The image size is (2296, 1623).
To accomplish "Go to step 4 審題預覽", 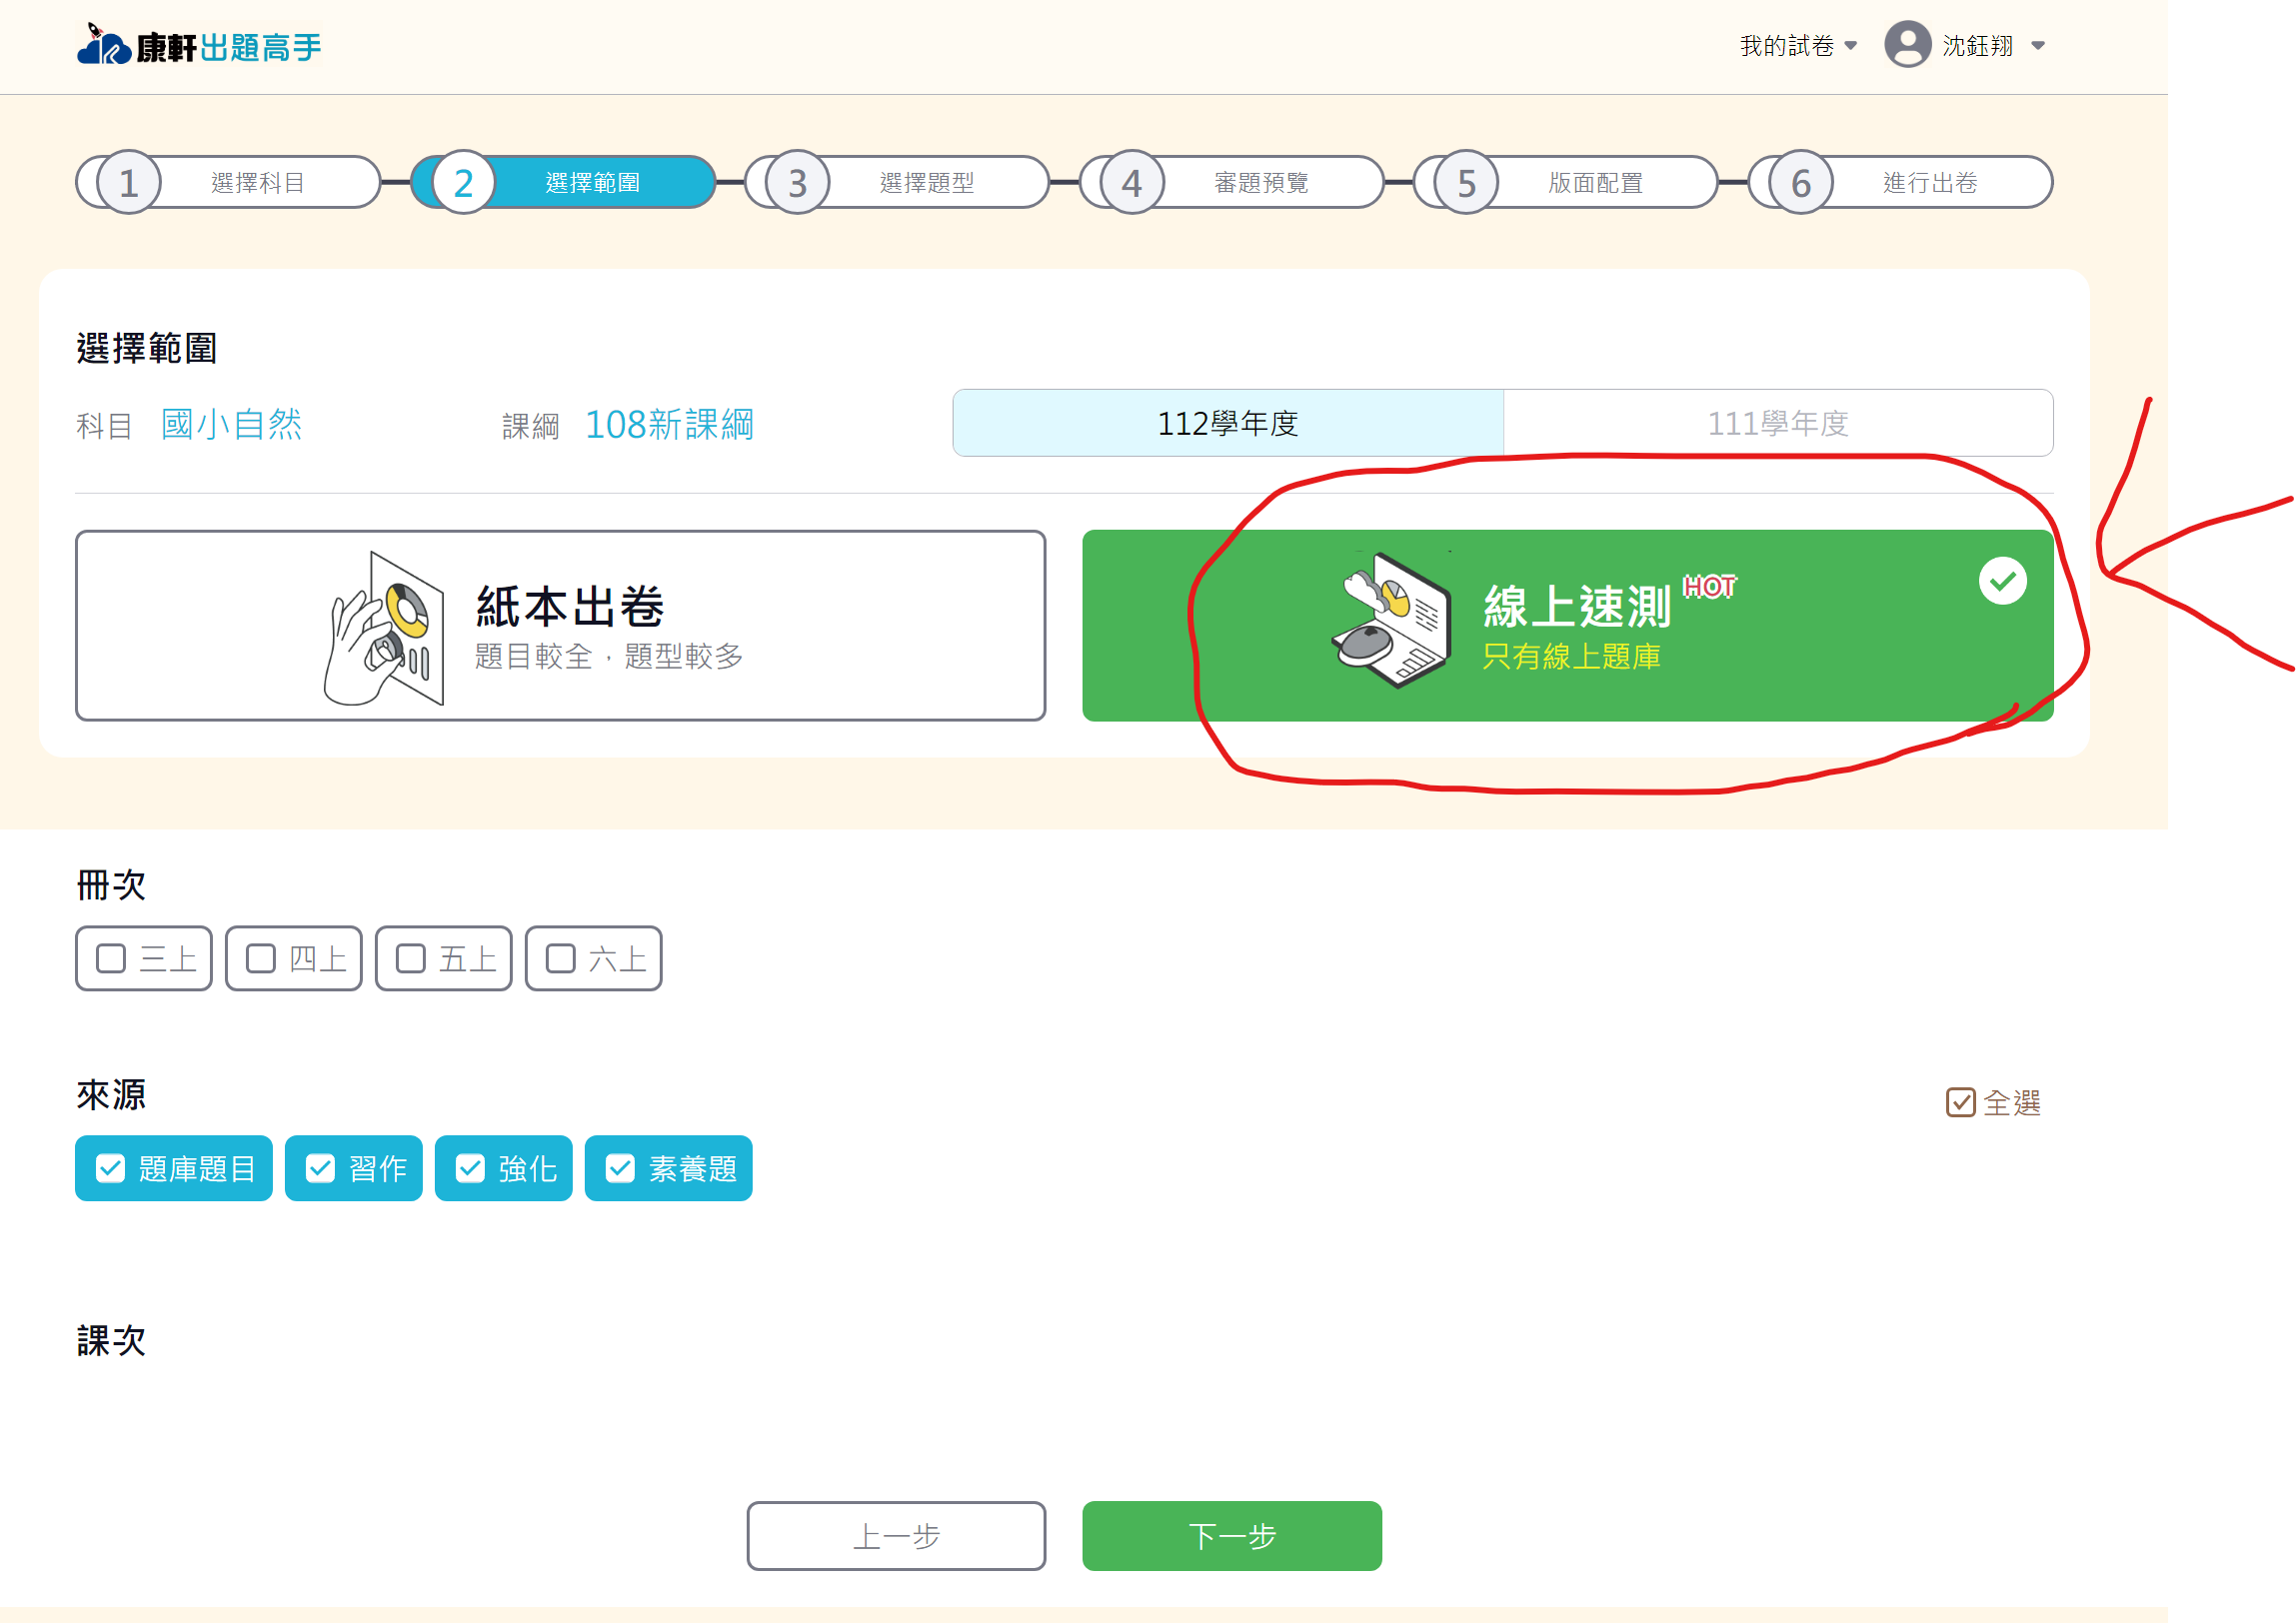I will click(1232, 182).
